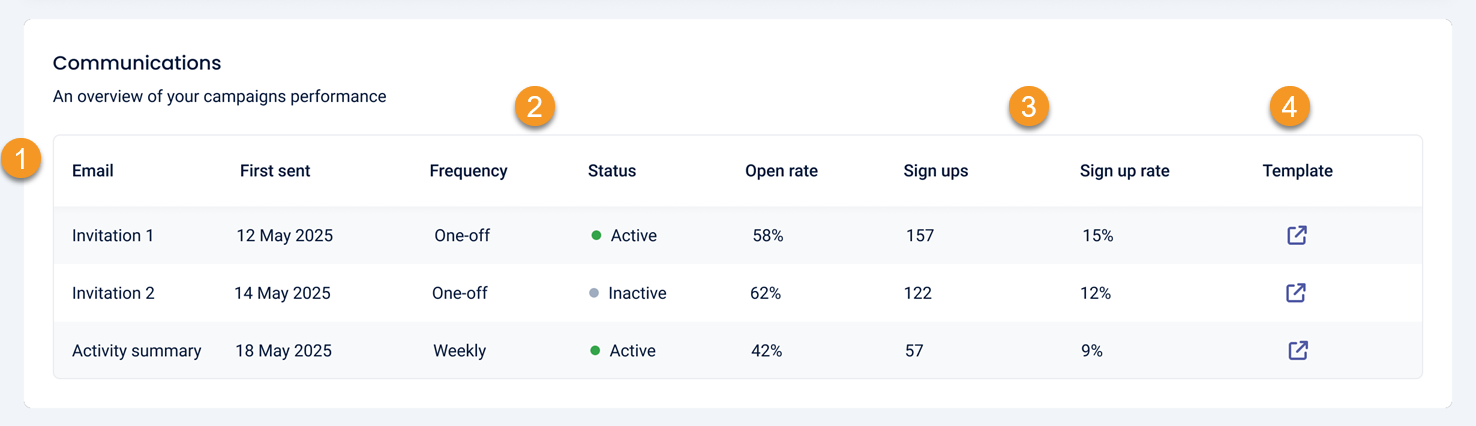1476x426 pixels.
Task: Click the green status dot for Activity summary
Action: tap(595, 351)
